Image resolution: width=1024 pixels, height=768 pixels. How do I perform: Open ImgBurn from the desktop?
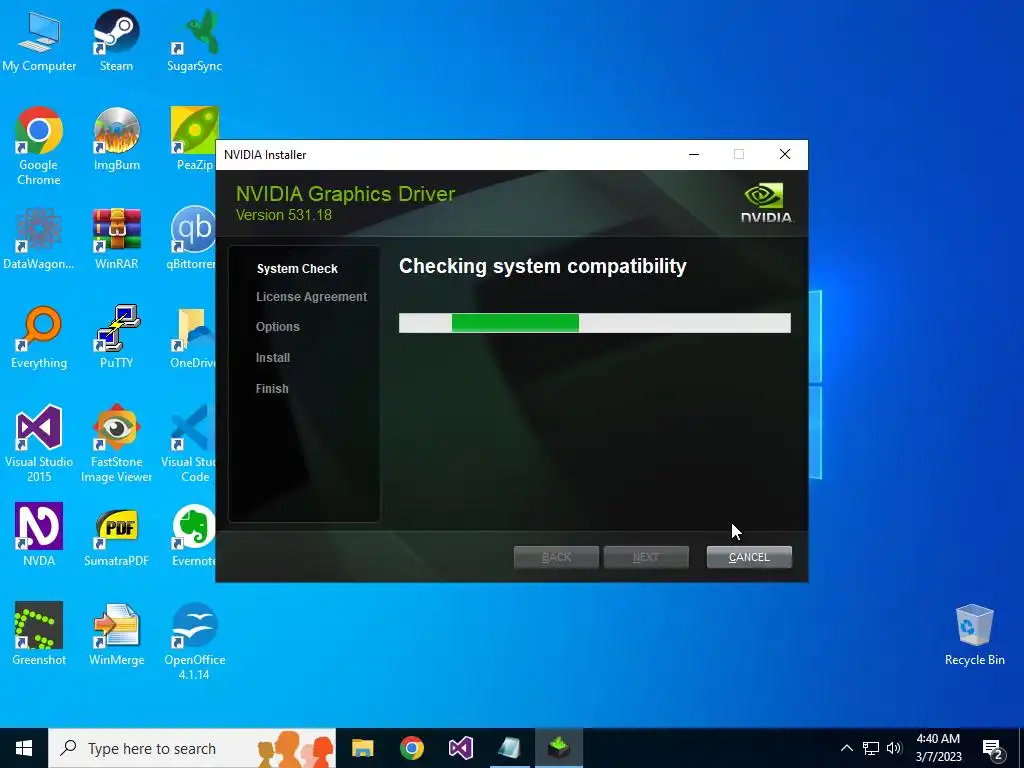point(116,138)
